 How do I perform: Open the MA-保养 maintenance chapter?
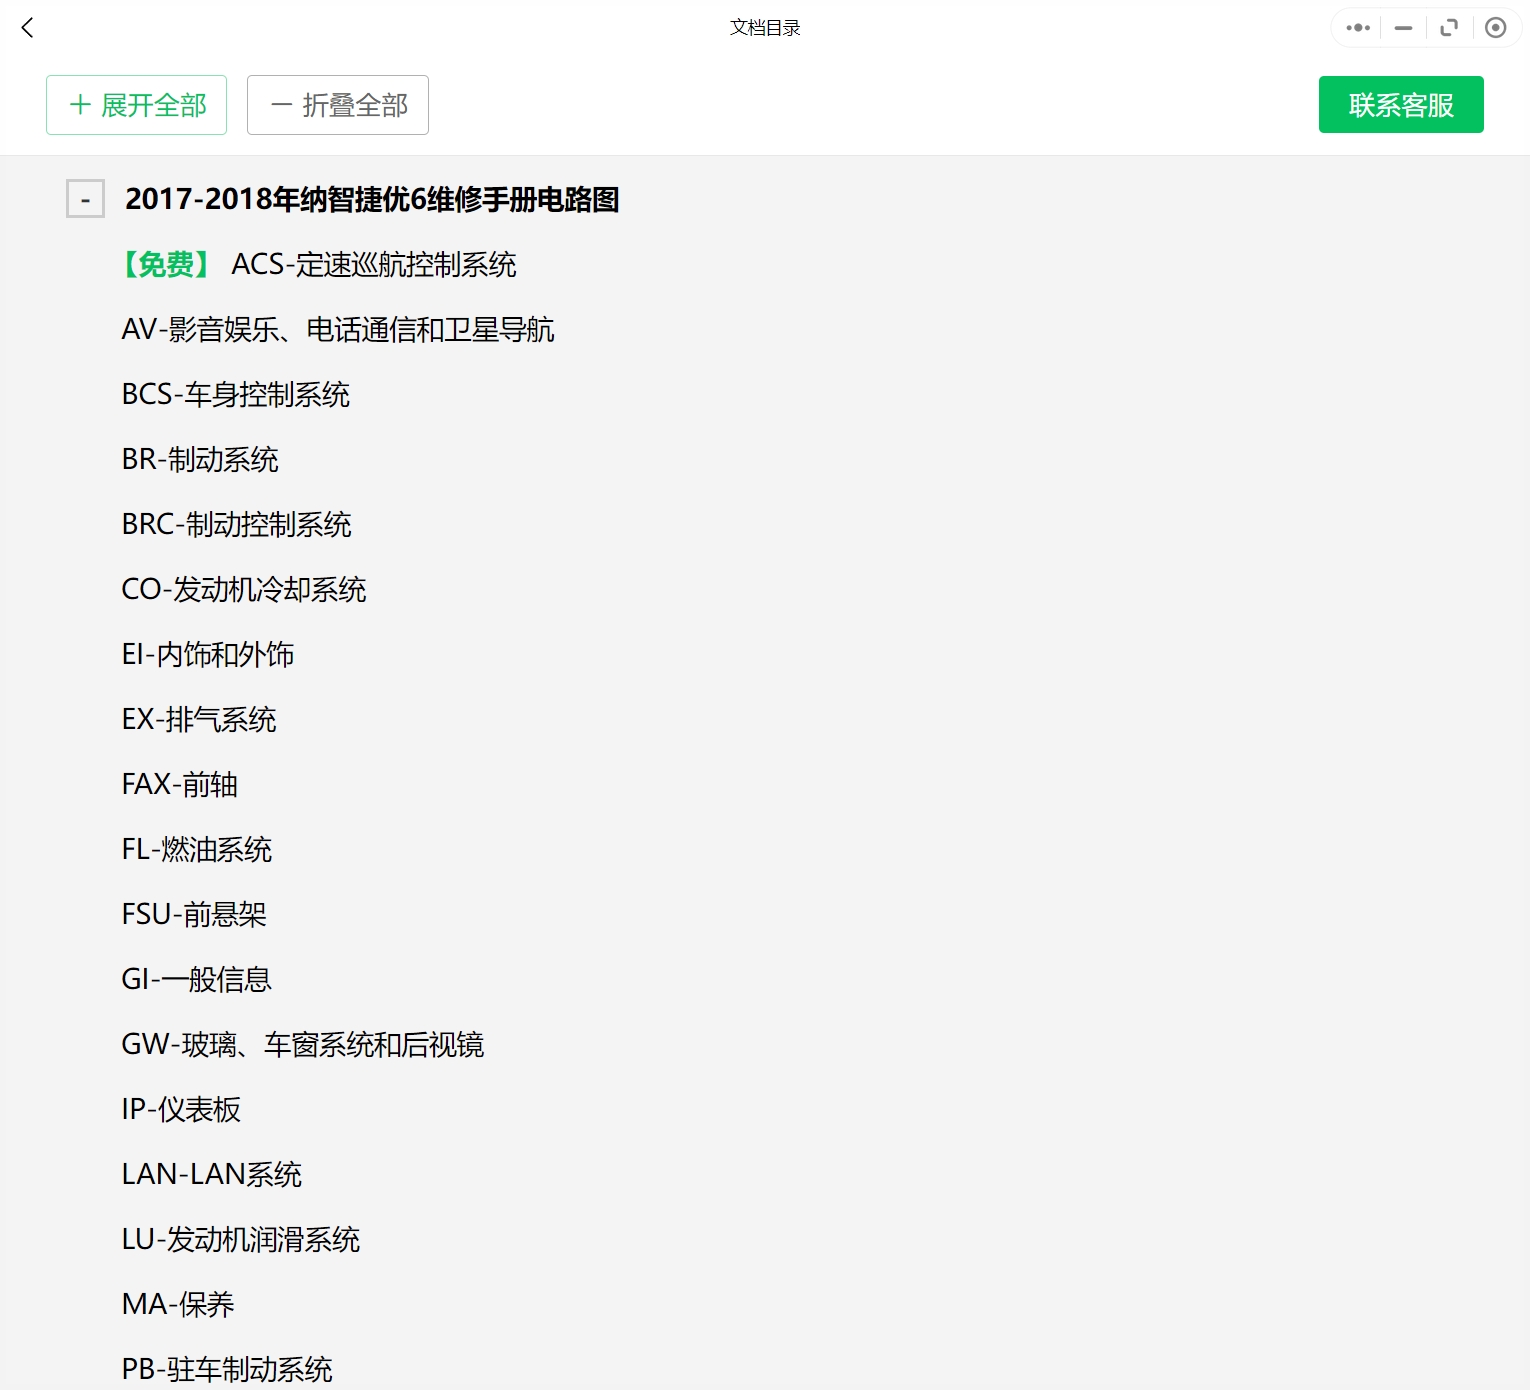point(178,1304)
